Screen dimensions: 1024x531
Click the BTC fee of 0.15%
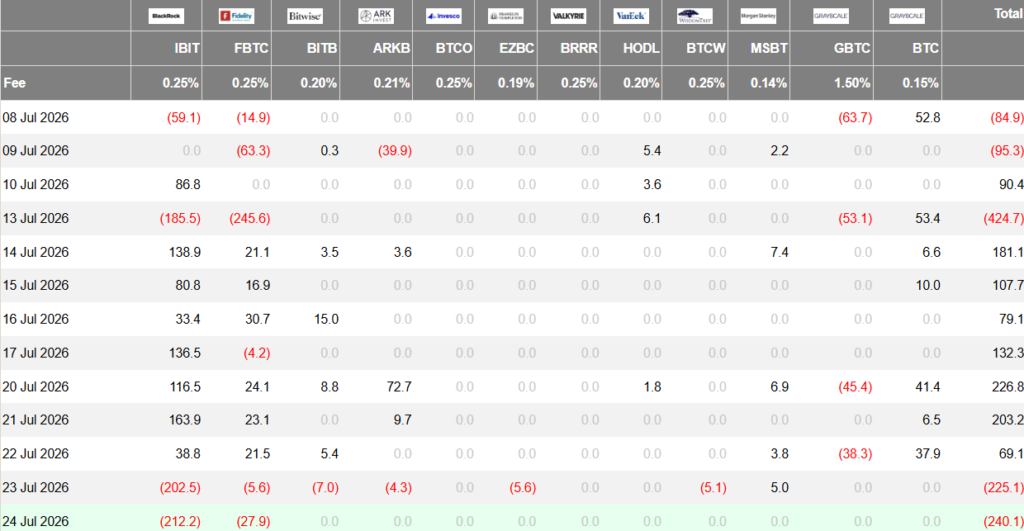921,83
